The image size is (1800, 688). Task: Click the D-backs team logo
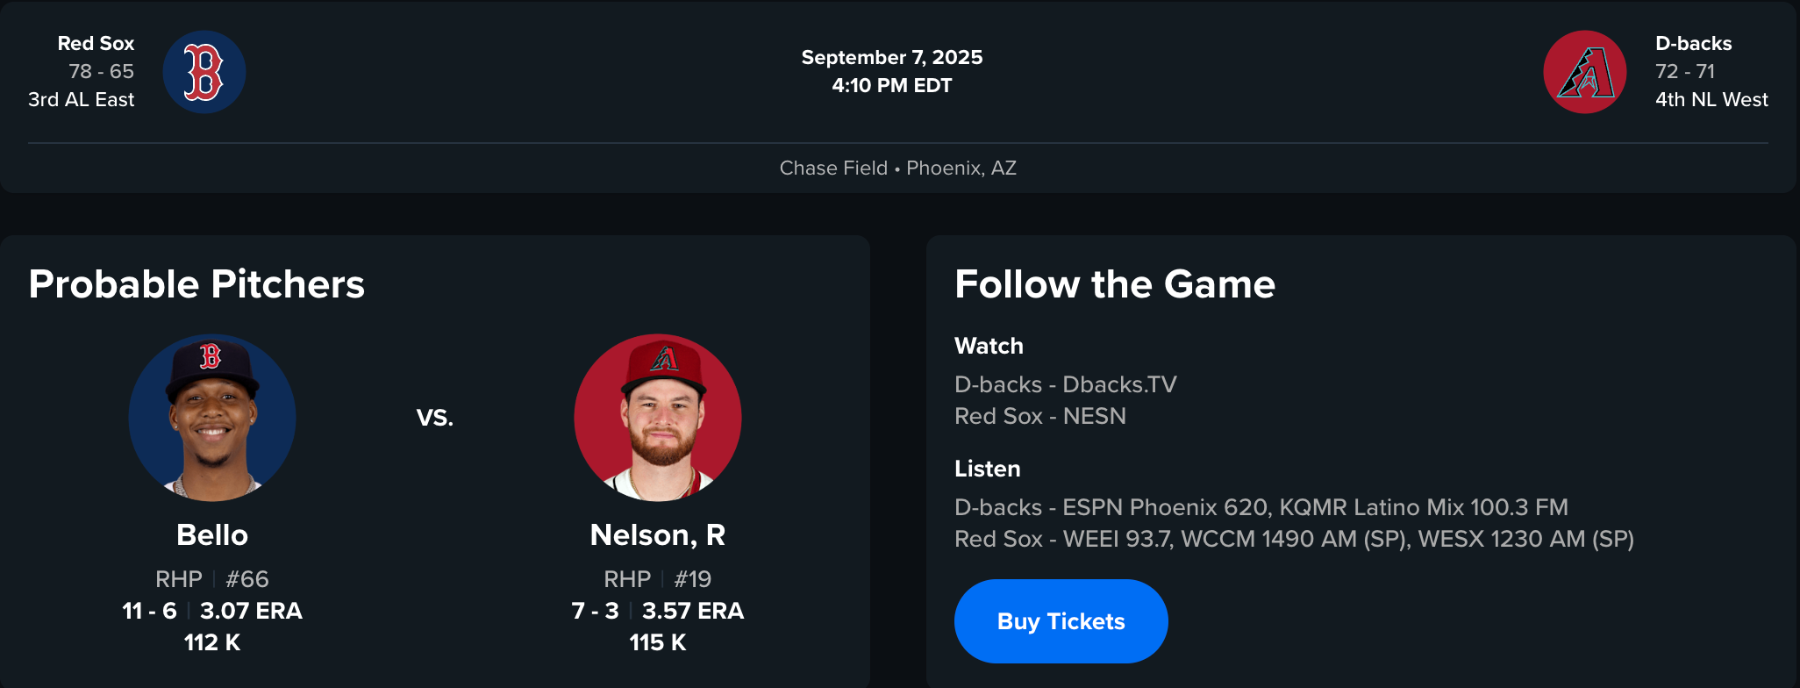tap(1585, 72)
